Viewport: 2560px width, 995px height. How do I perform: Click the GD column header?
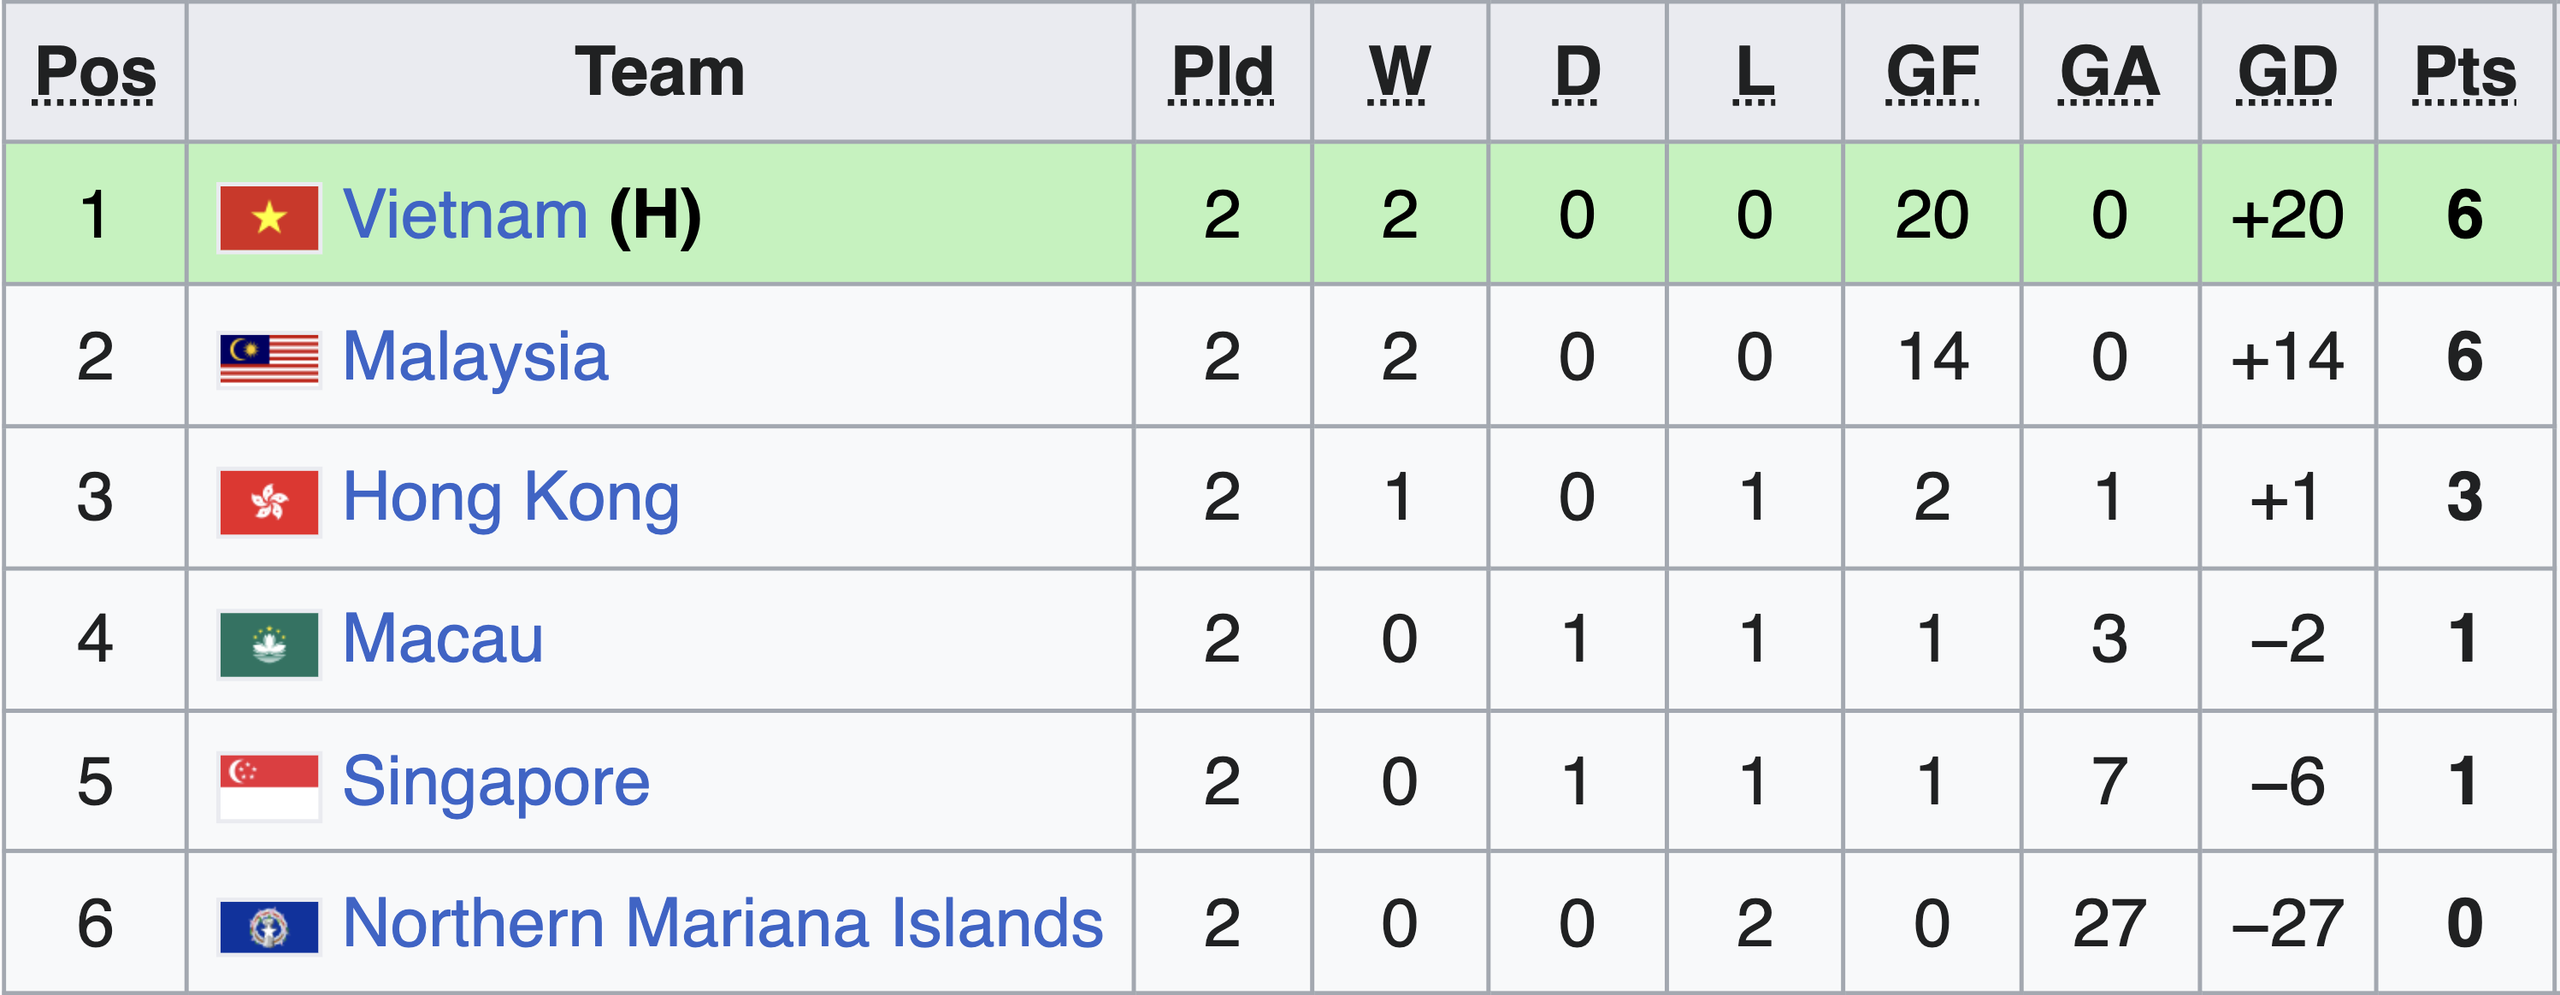[2287, 73]
